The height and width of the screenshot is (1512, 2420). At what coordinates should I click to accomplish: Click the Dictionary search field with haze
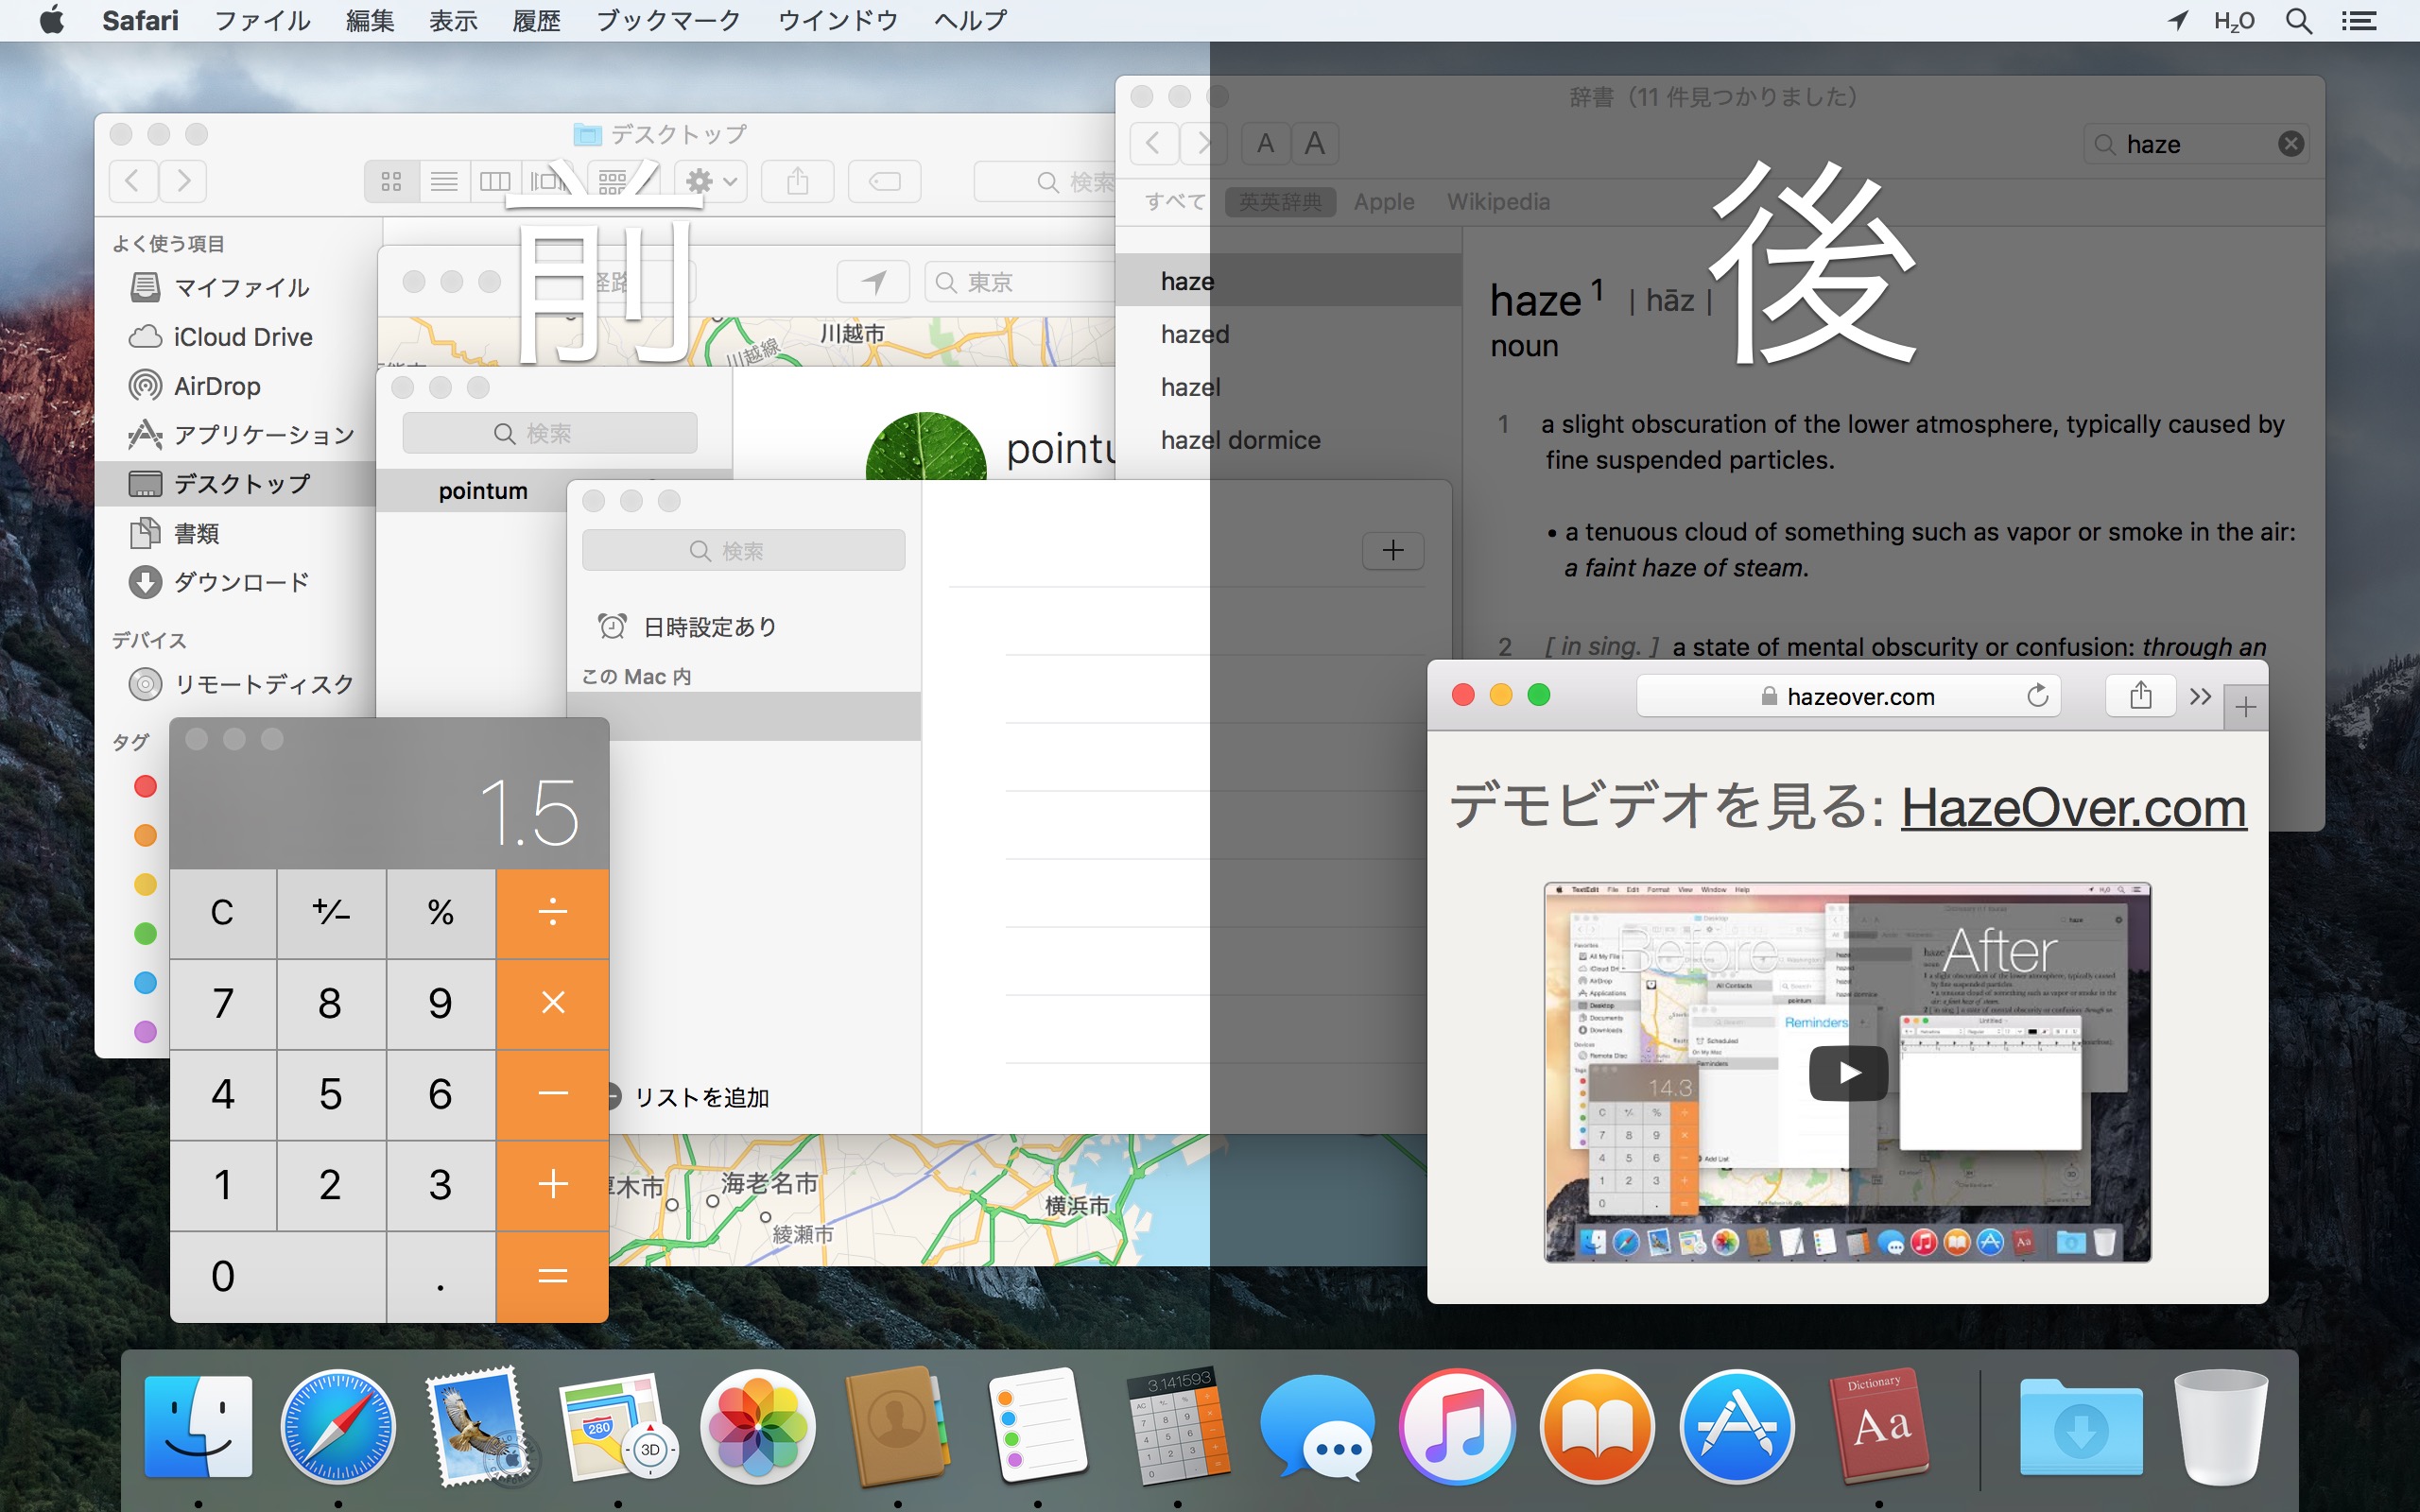2196,144
